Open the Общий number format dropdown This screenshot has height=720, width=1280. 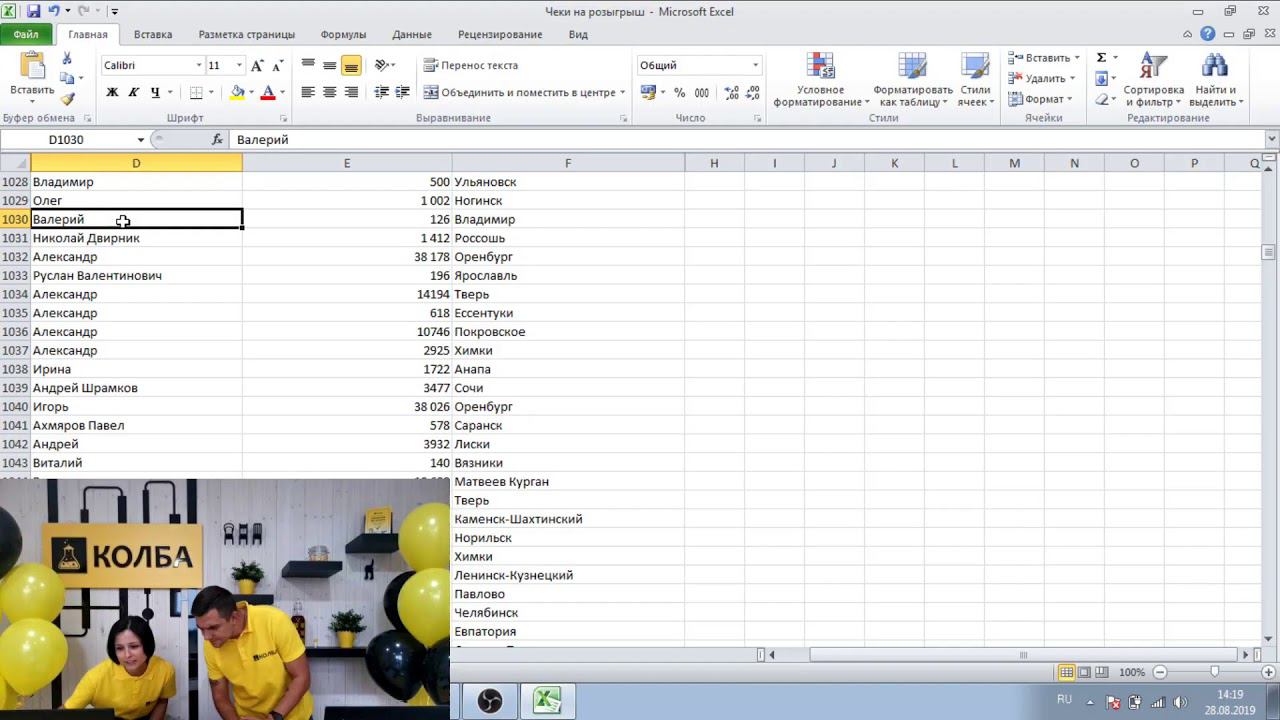coord(755,66)
